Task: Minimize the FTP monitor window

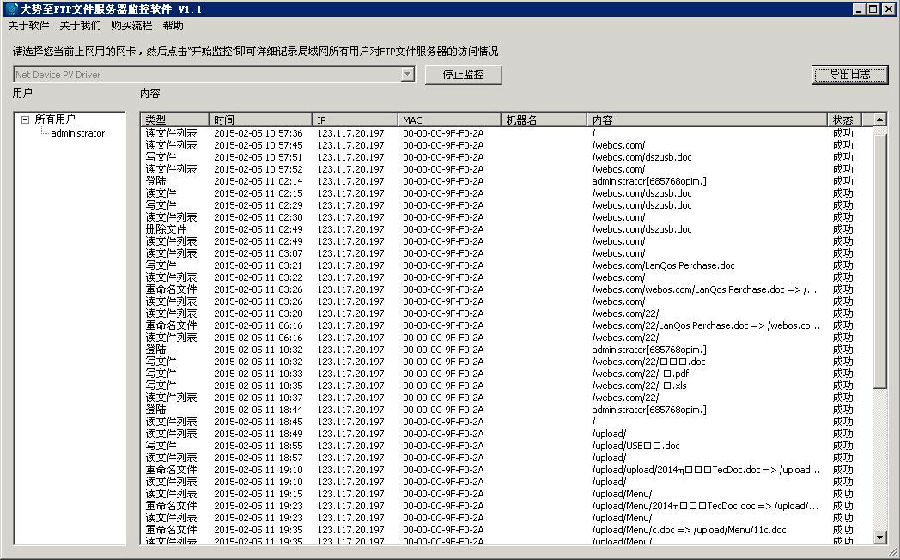Action: point(858,9)
